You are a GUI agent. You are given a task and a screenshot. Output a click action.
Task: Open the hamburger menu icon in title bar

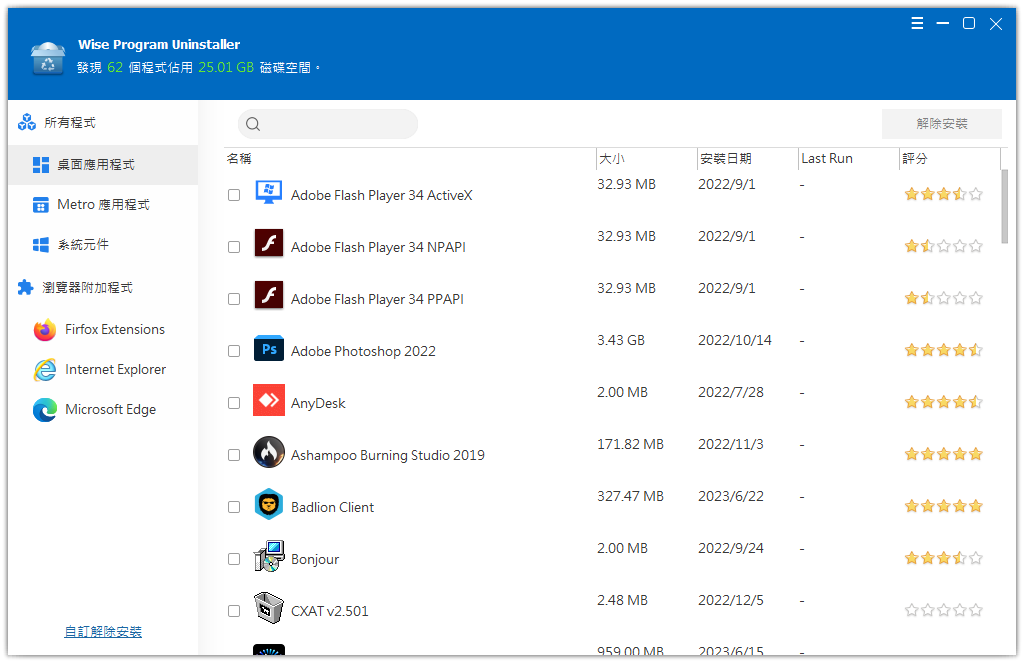point(917,24)
